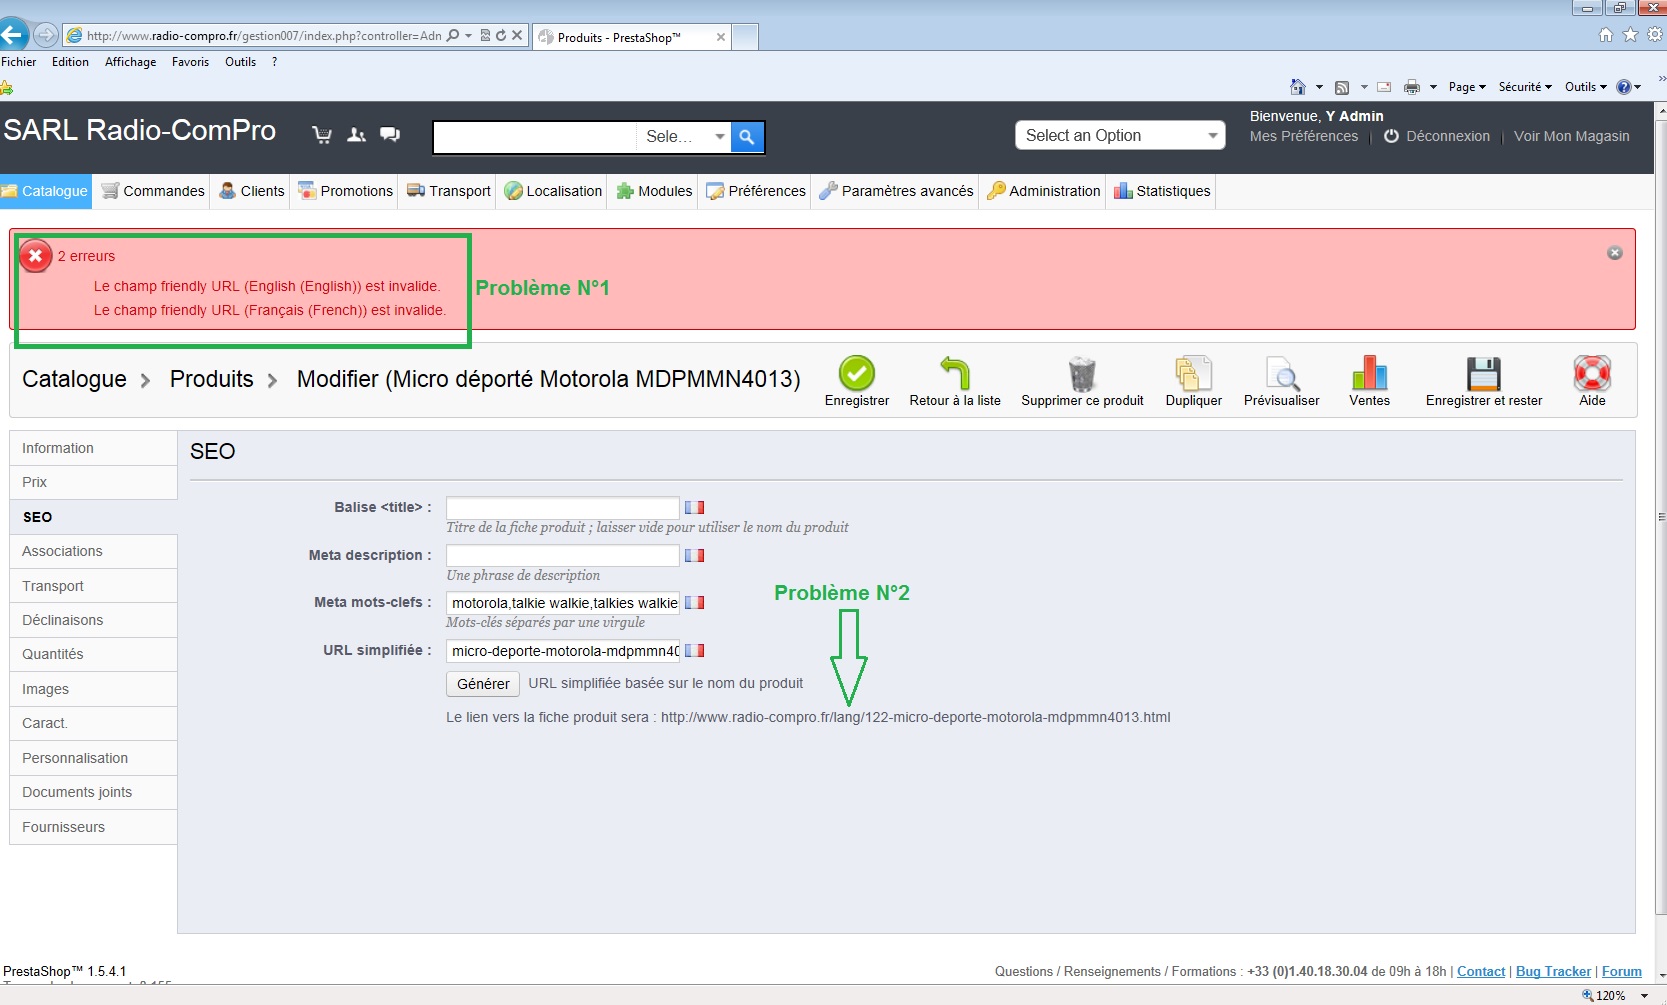Viewport: 1667px width, 1005px height.
Task: Click the French flag next to Balise title
Action: 694,508
